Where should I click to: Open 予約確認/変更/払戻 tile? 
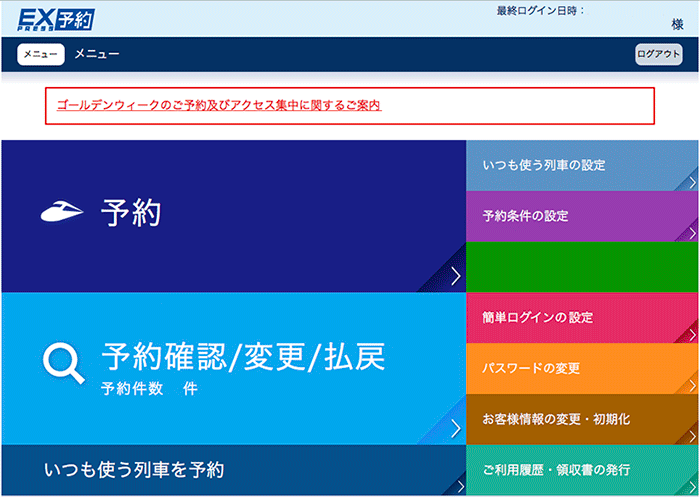click(233, 368)
